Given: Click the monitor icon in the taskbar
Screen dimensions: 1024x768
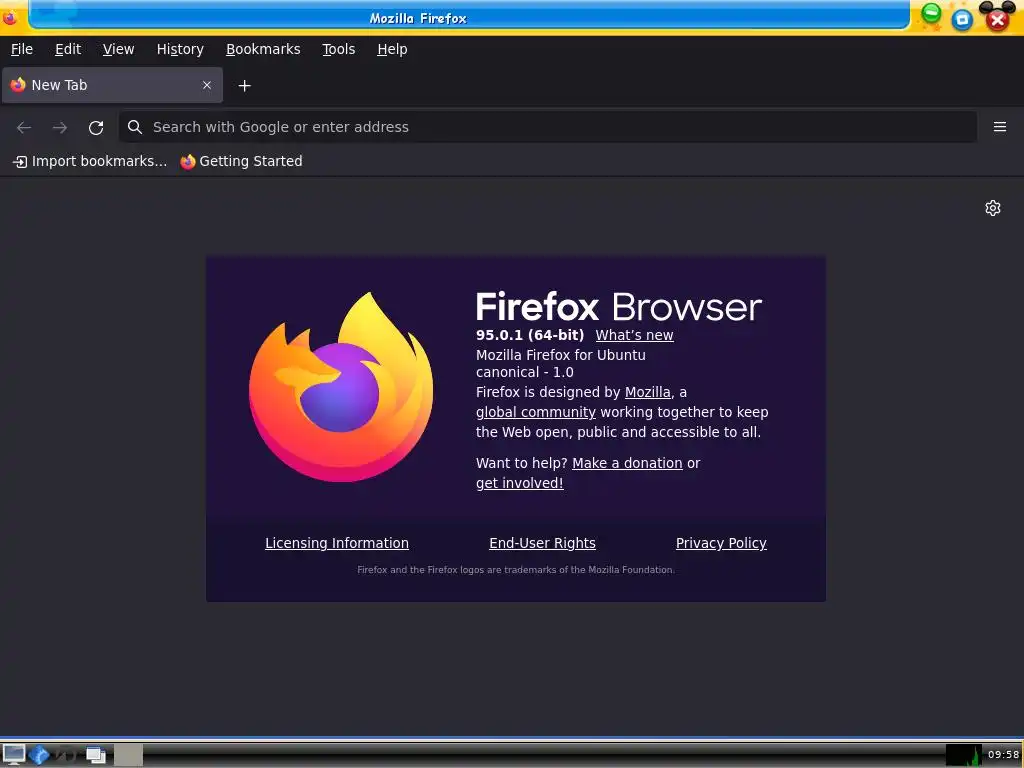Looking at the screenshot, I should 13,755.
